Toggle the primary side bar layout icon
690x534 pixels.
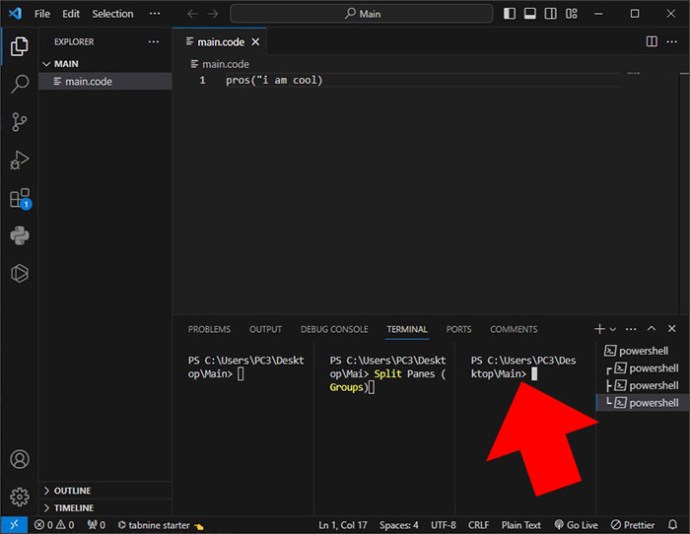pyautogui.click(x=510, y=14)
